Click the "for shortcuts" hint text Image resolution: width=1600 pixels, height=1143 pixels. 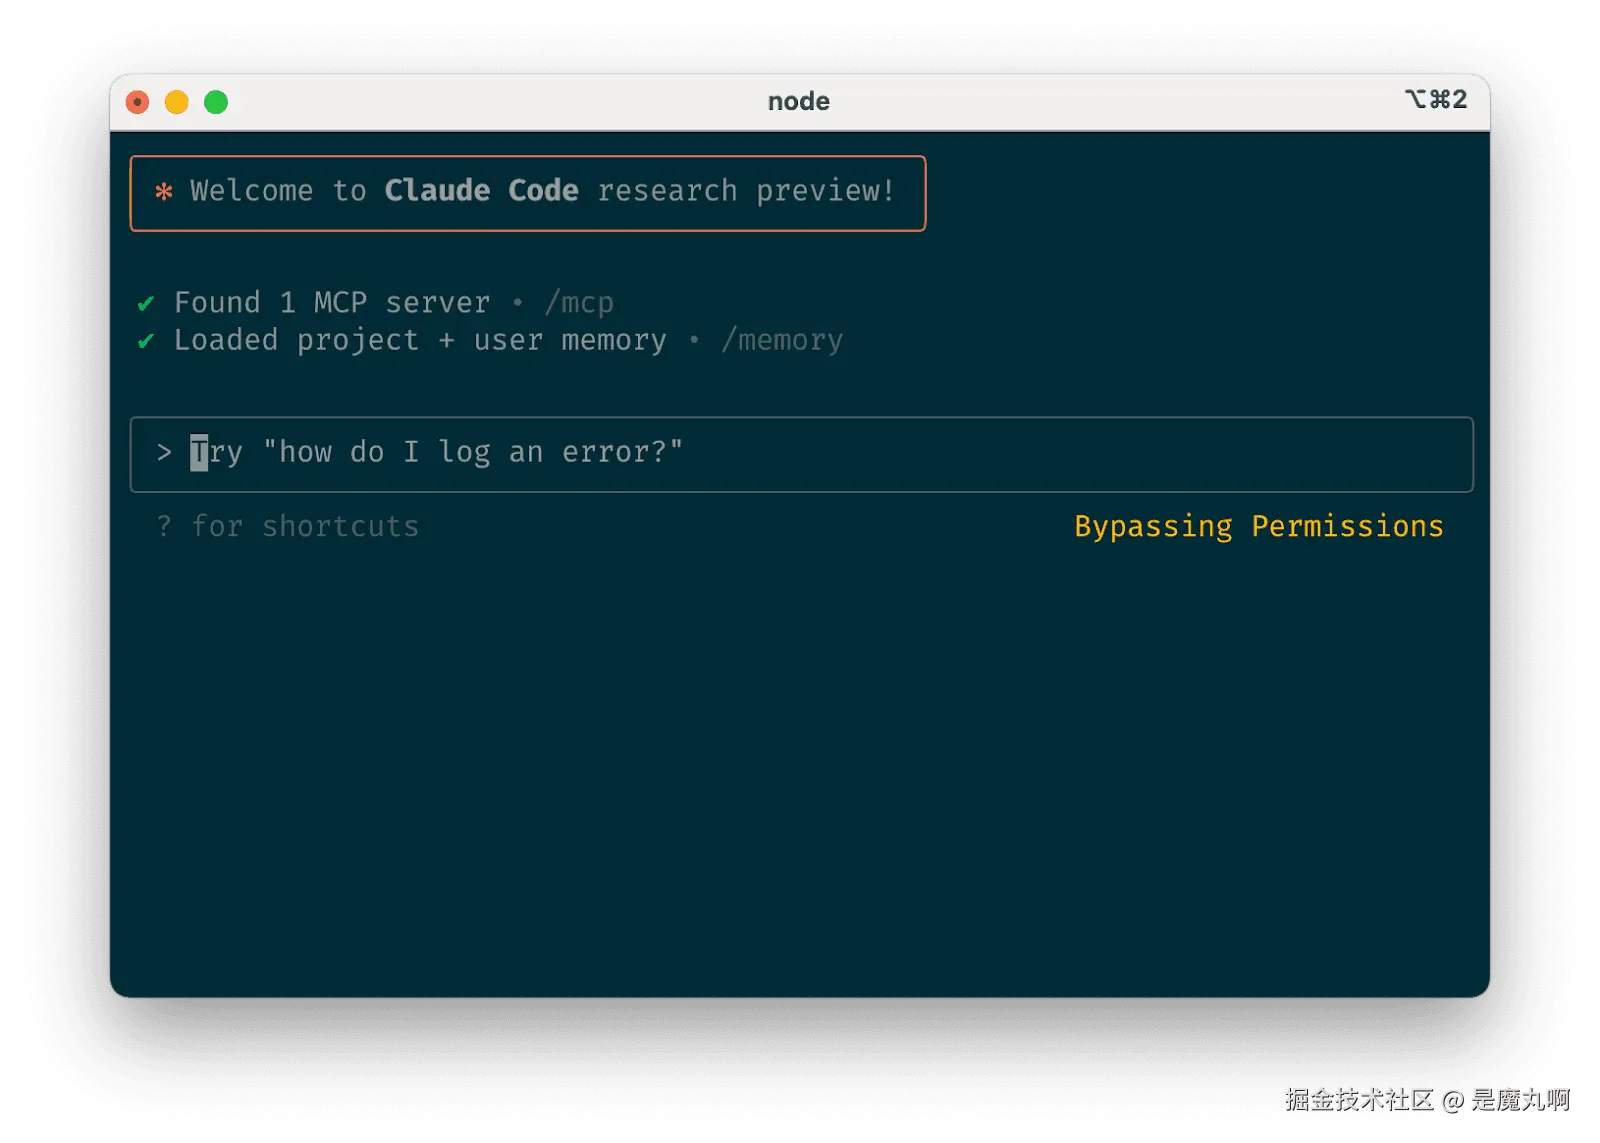(305, 526)
